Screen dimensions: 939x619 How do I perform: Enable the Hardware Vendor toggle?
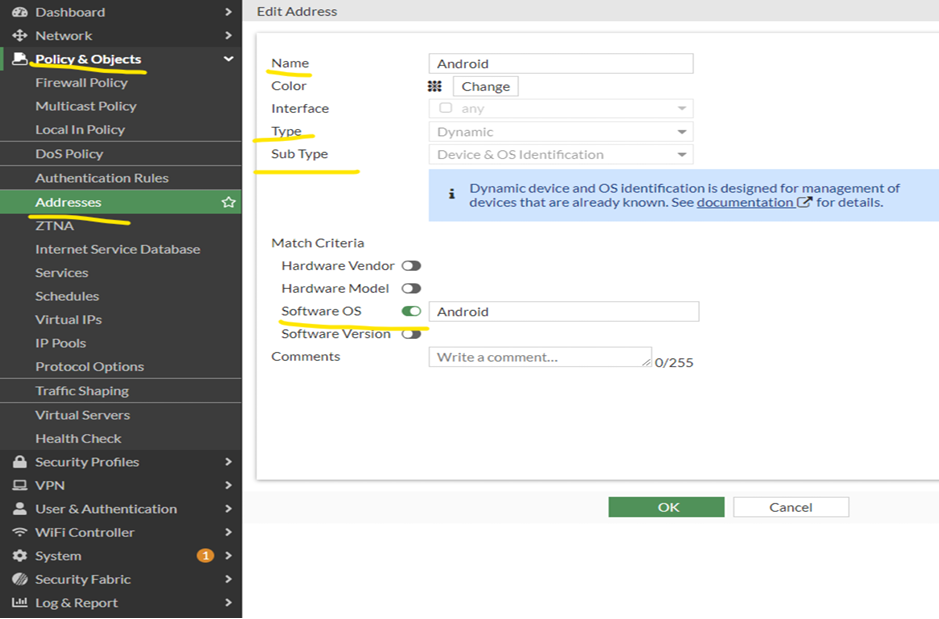click(411, 266)
